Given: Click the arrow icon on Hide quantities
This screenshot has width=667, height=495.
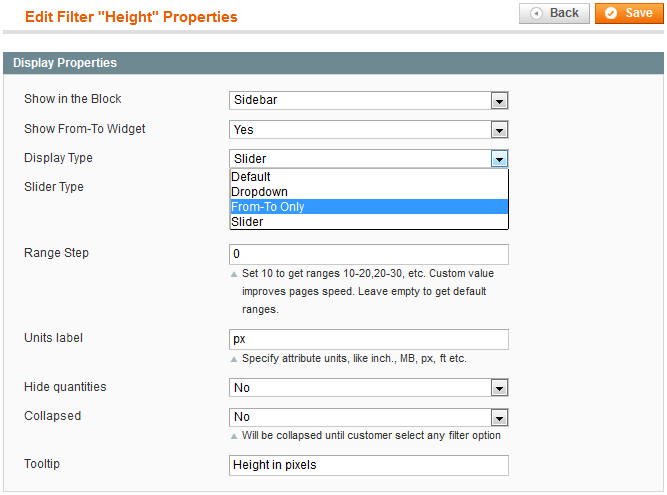Looking at the screenshot, I should pyautogui.click(x=500, y=388).
